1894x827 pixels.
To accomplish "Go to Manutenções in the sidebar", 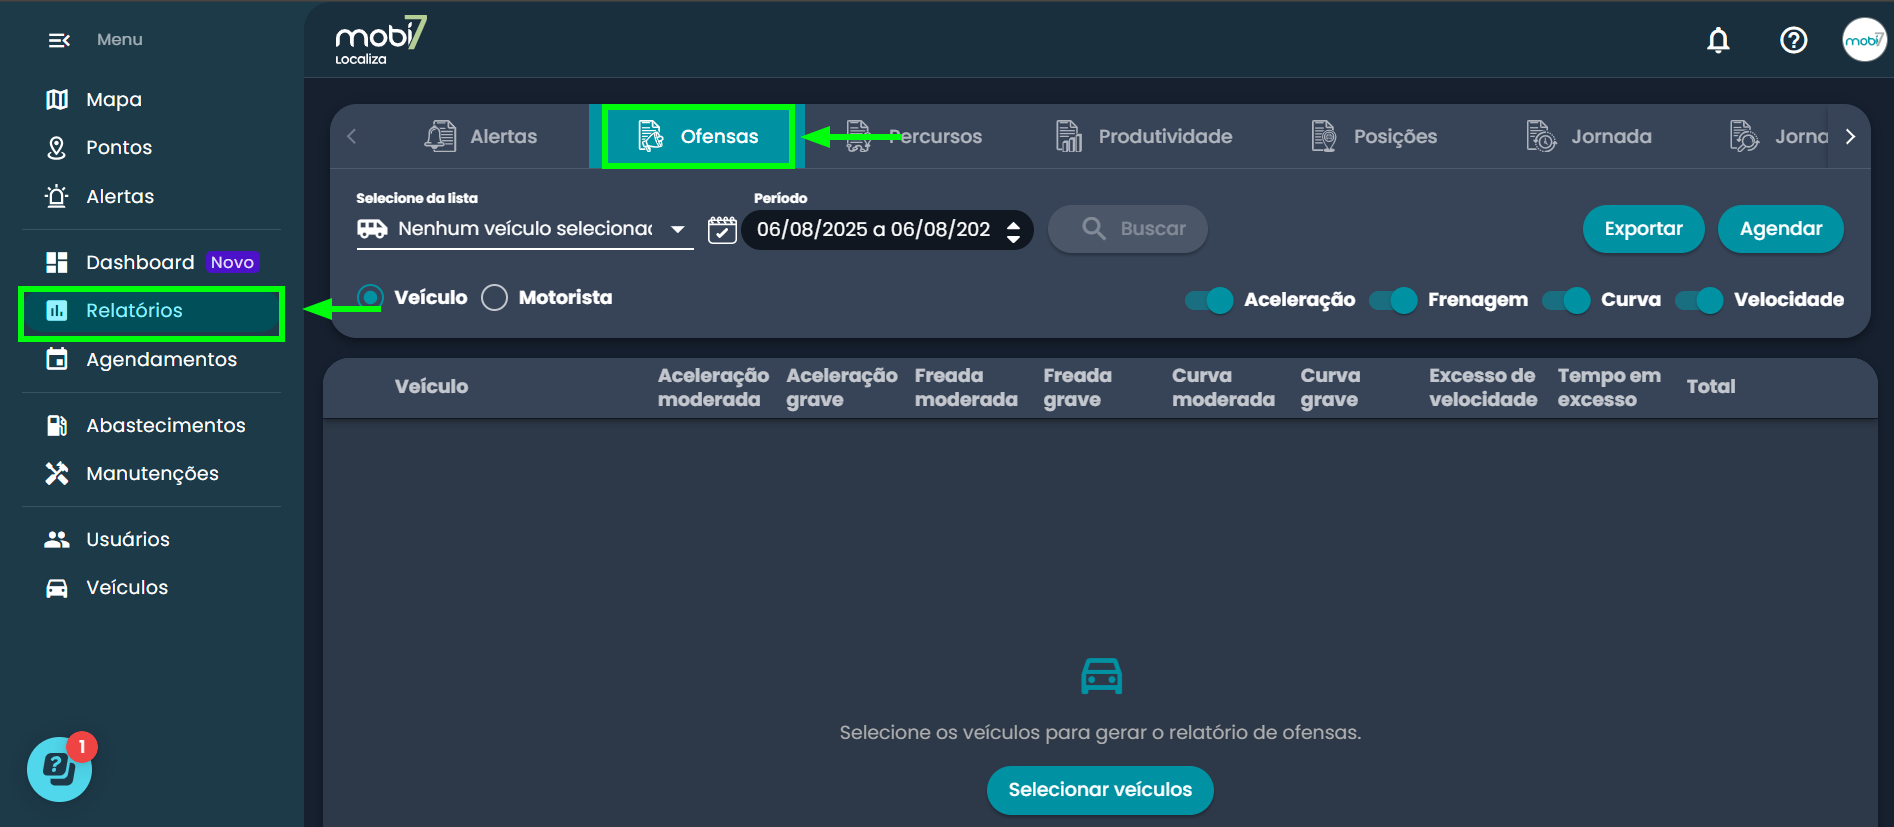I will [151, 473].
